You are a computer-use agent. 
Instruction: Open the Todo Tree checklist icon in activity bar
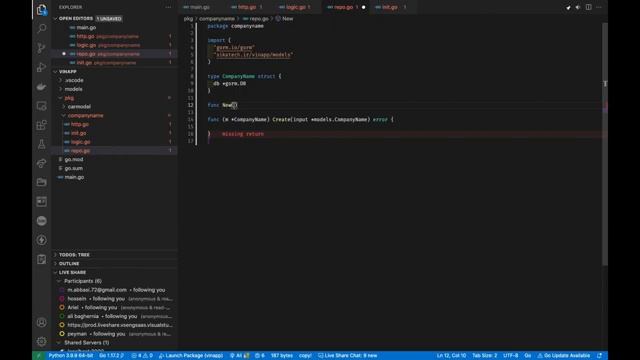click(41, 259)
